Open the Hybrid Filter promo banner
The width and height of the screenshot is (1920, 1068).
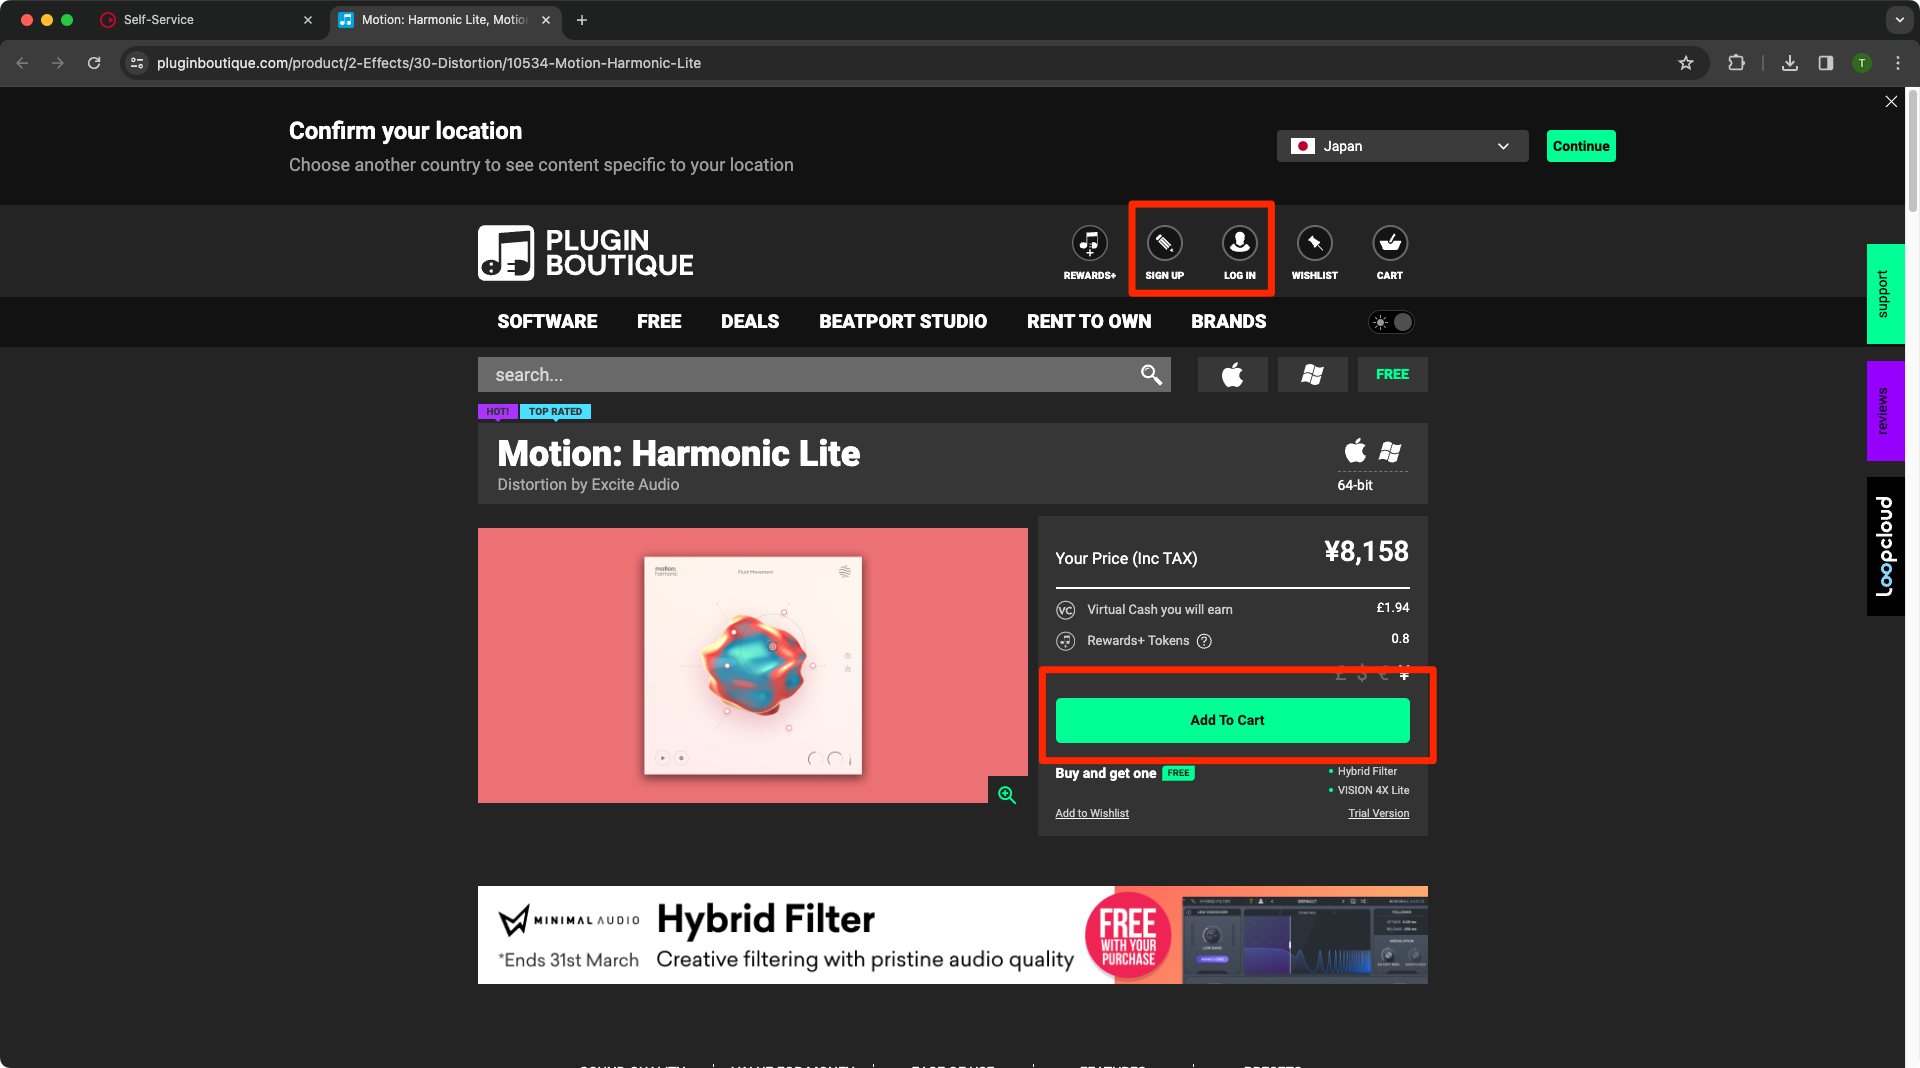[x=952, y=935]
